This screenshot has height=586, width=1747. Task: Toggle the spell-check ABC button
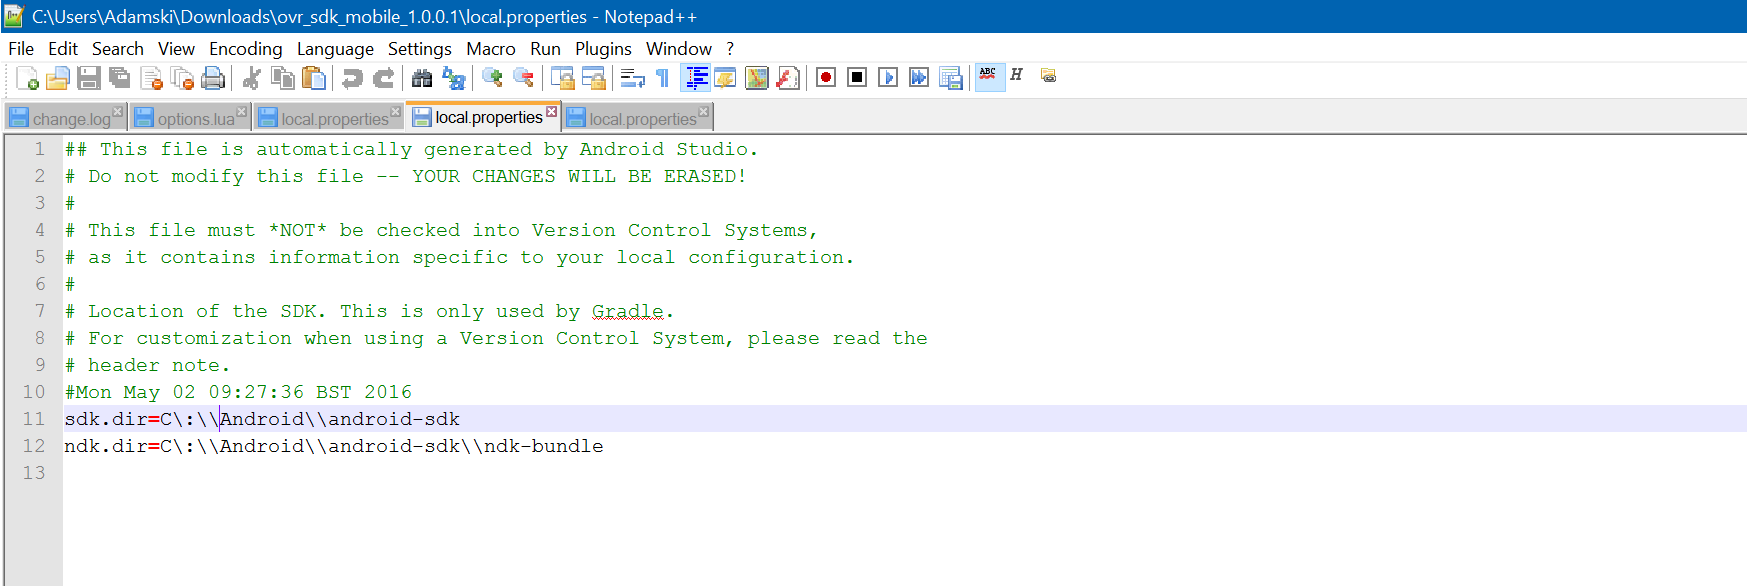(988, 76)
